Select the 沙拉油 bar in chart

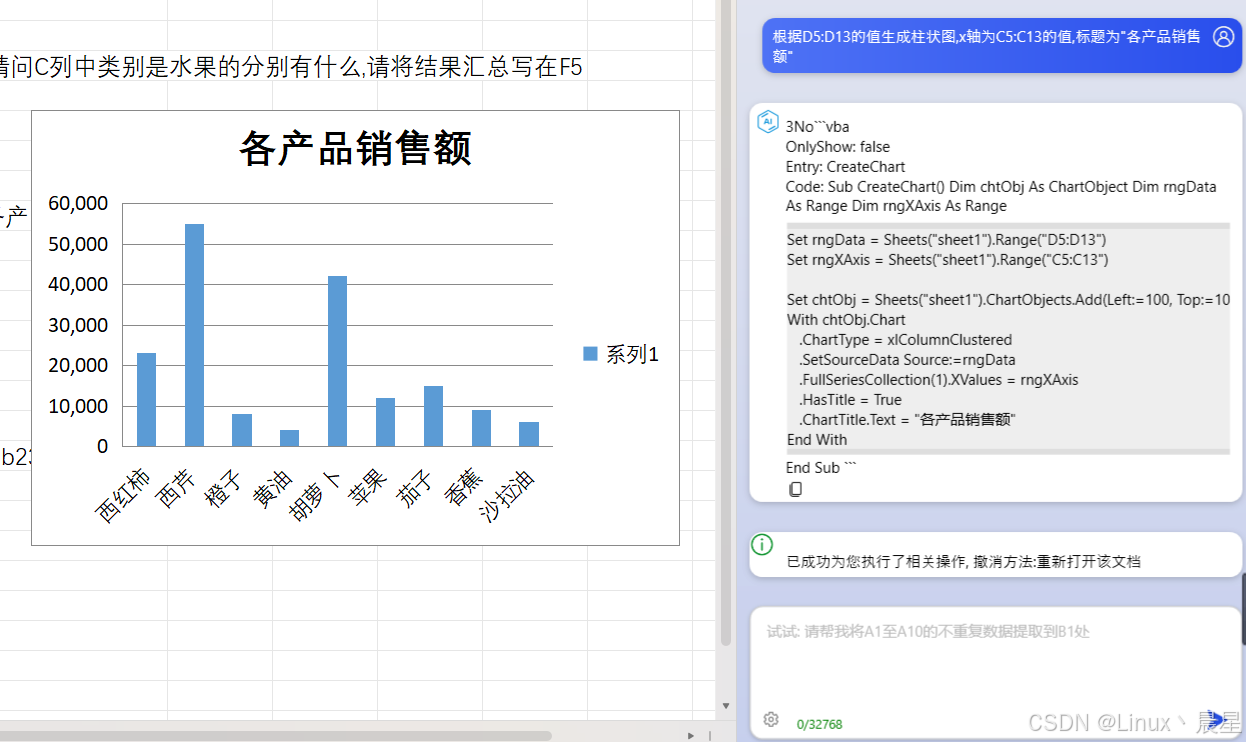tap(529, 434)
